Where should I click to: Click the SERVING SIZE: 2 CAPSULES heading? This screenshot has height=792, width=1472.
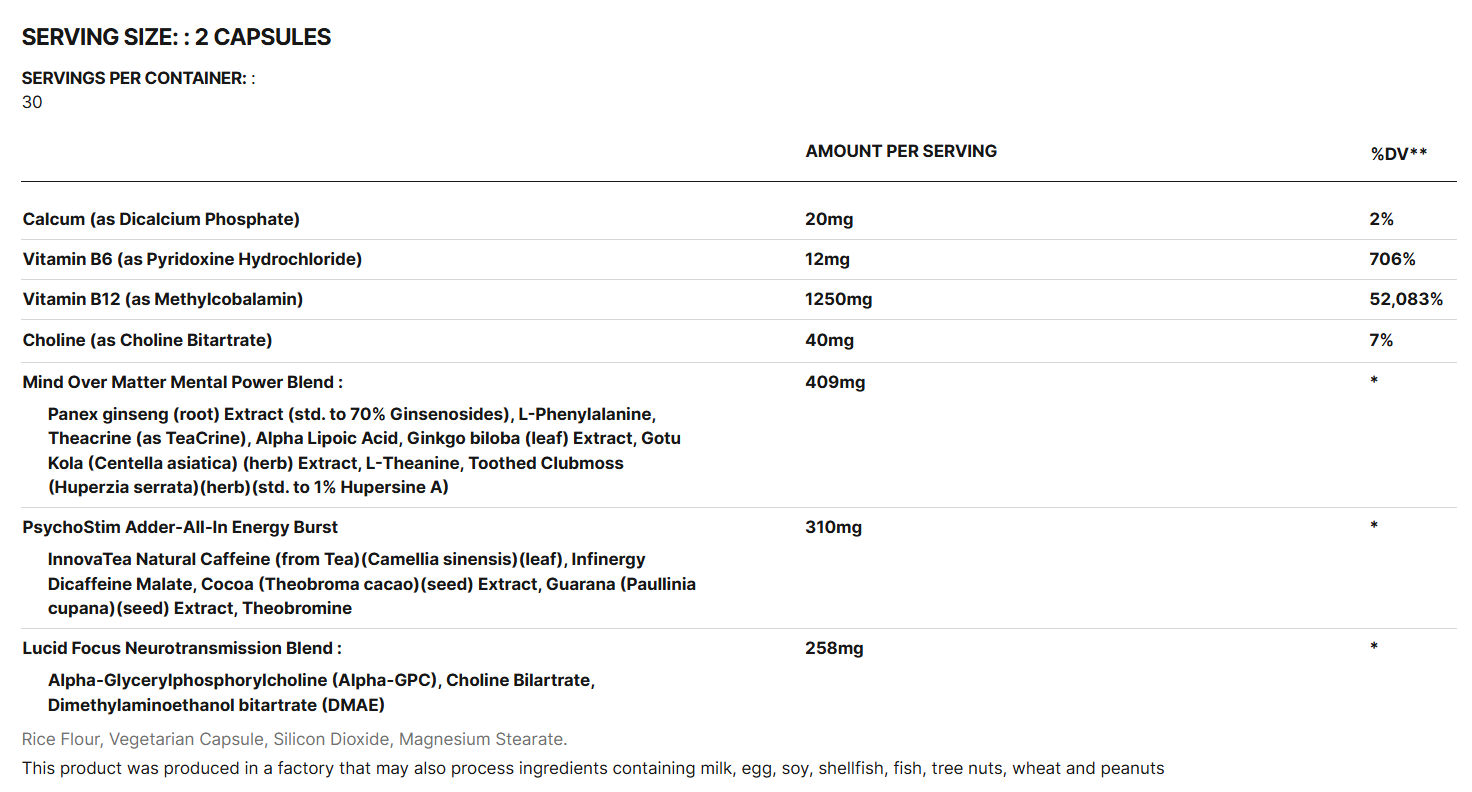[x=176, y=38]
